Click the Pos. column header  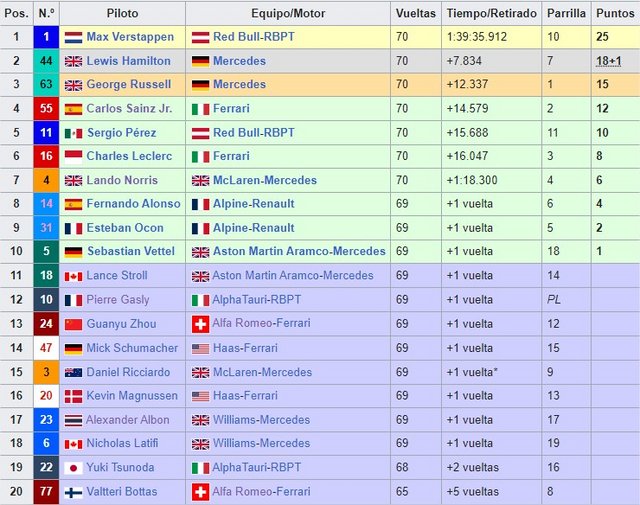coord(17,13)
